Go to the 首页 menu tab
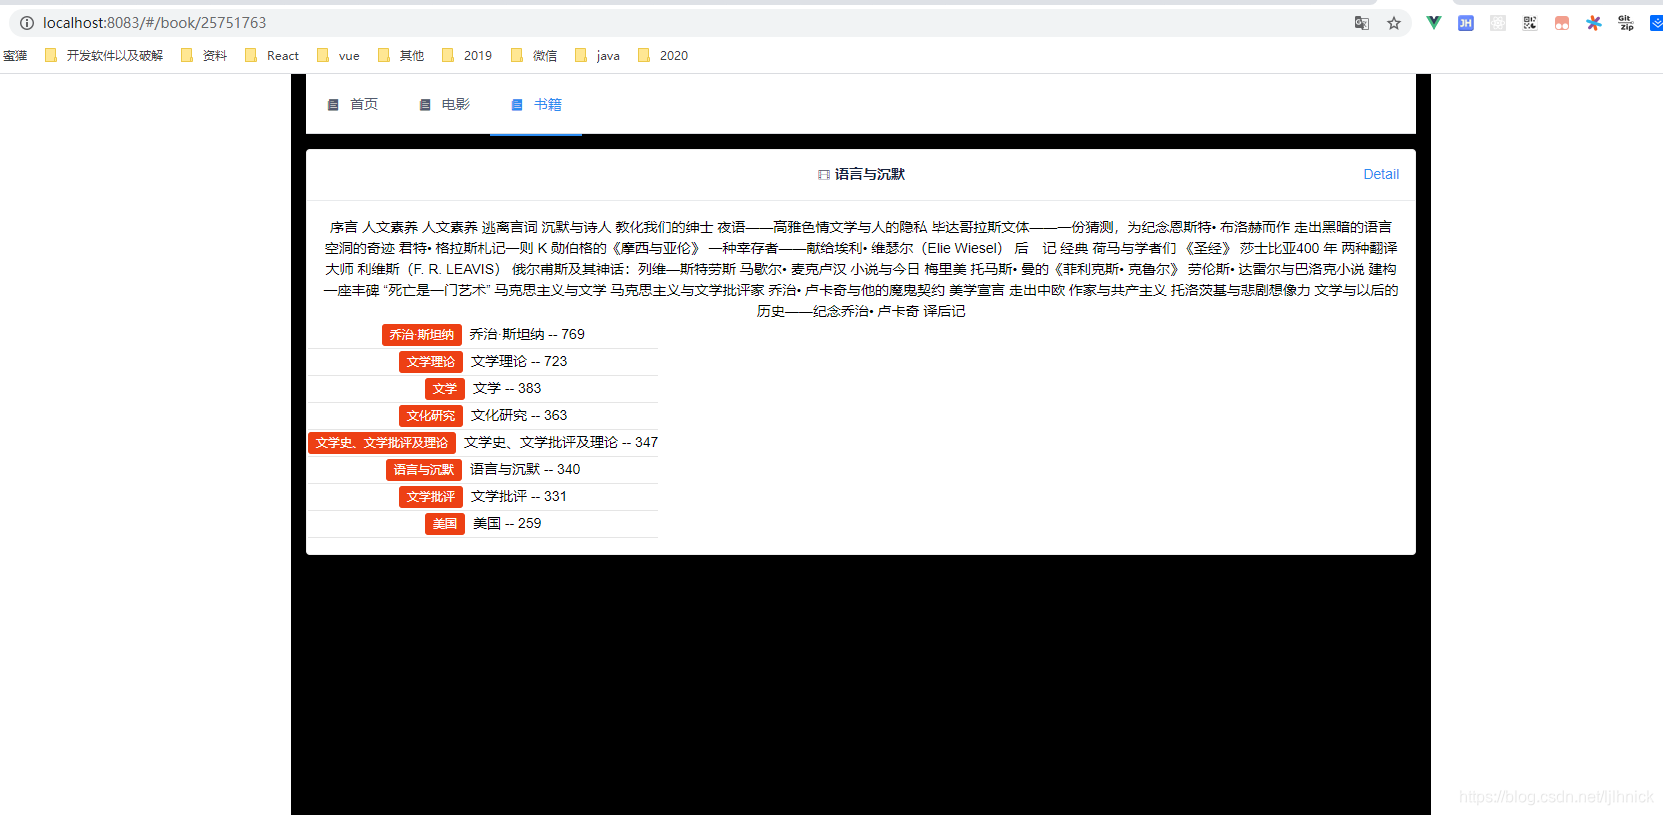The image size is (1663, 815). pos(352,105)
